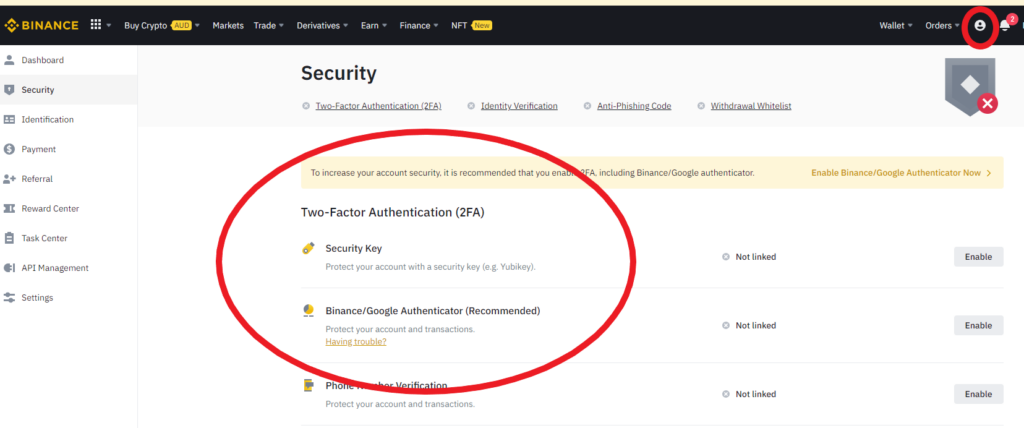Click the Referral person-plus icon
Screen dimensions: 1024x428
pyautogui.click(x=9, y=179)
